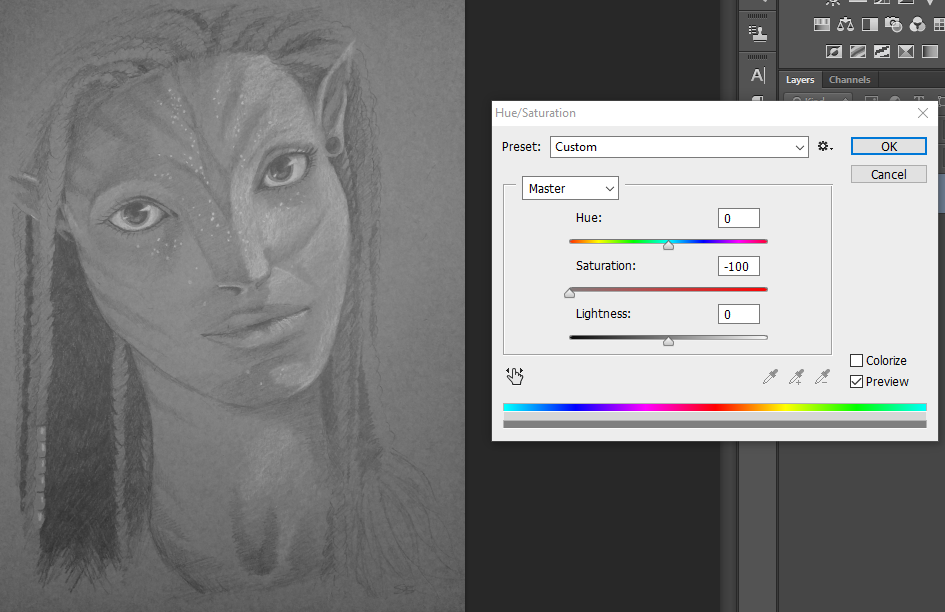Screen dimensions: 945x612
Task: Click the "Lightness:" label
Action: coord(603,314)
